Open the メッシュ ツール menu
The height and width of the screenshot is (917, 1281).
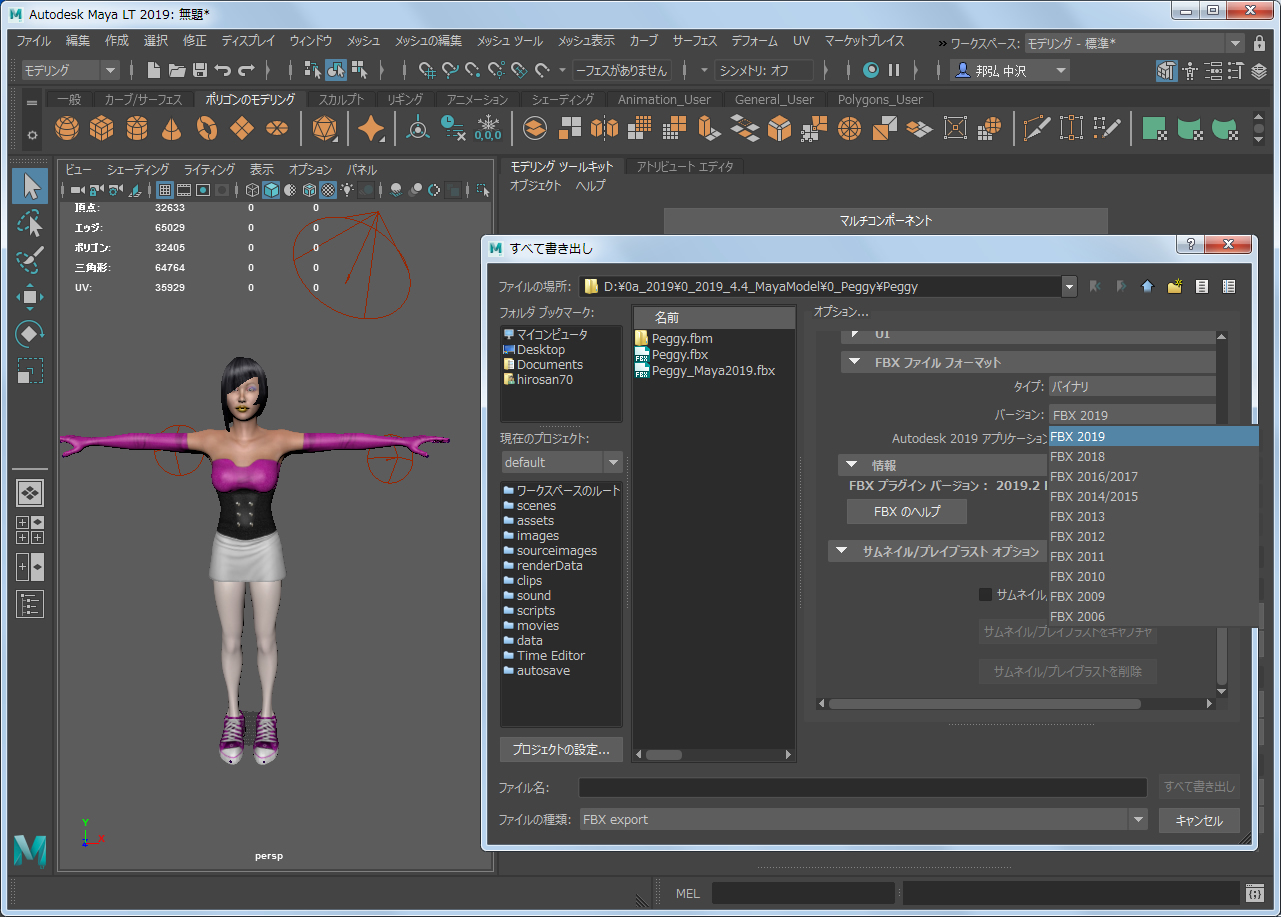(510, 41)
